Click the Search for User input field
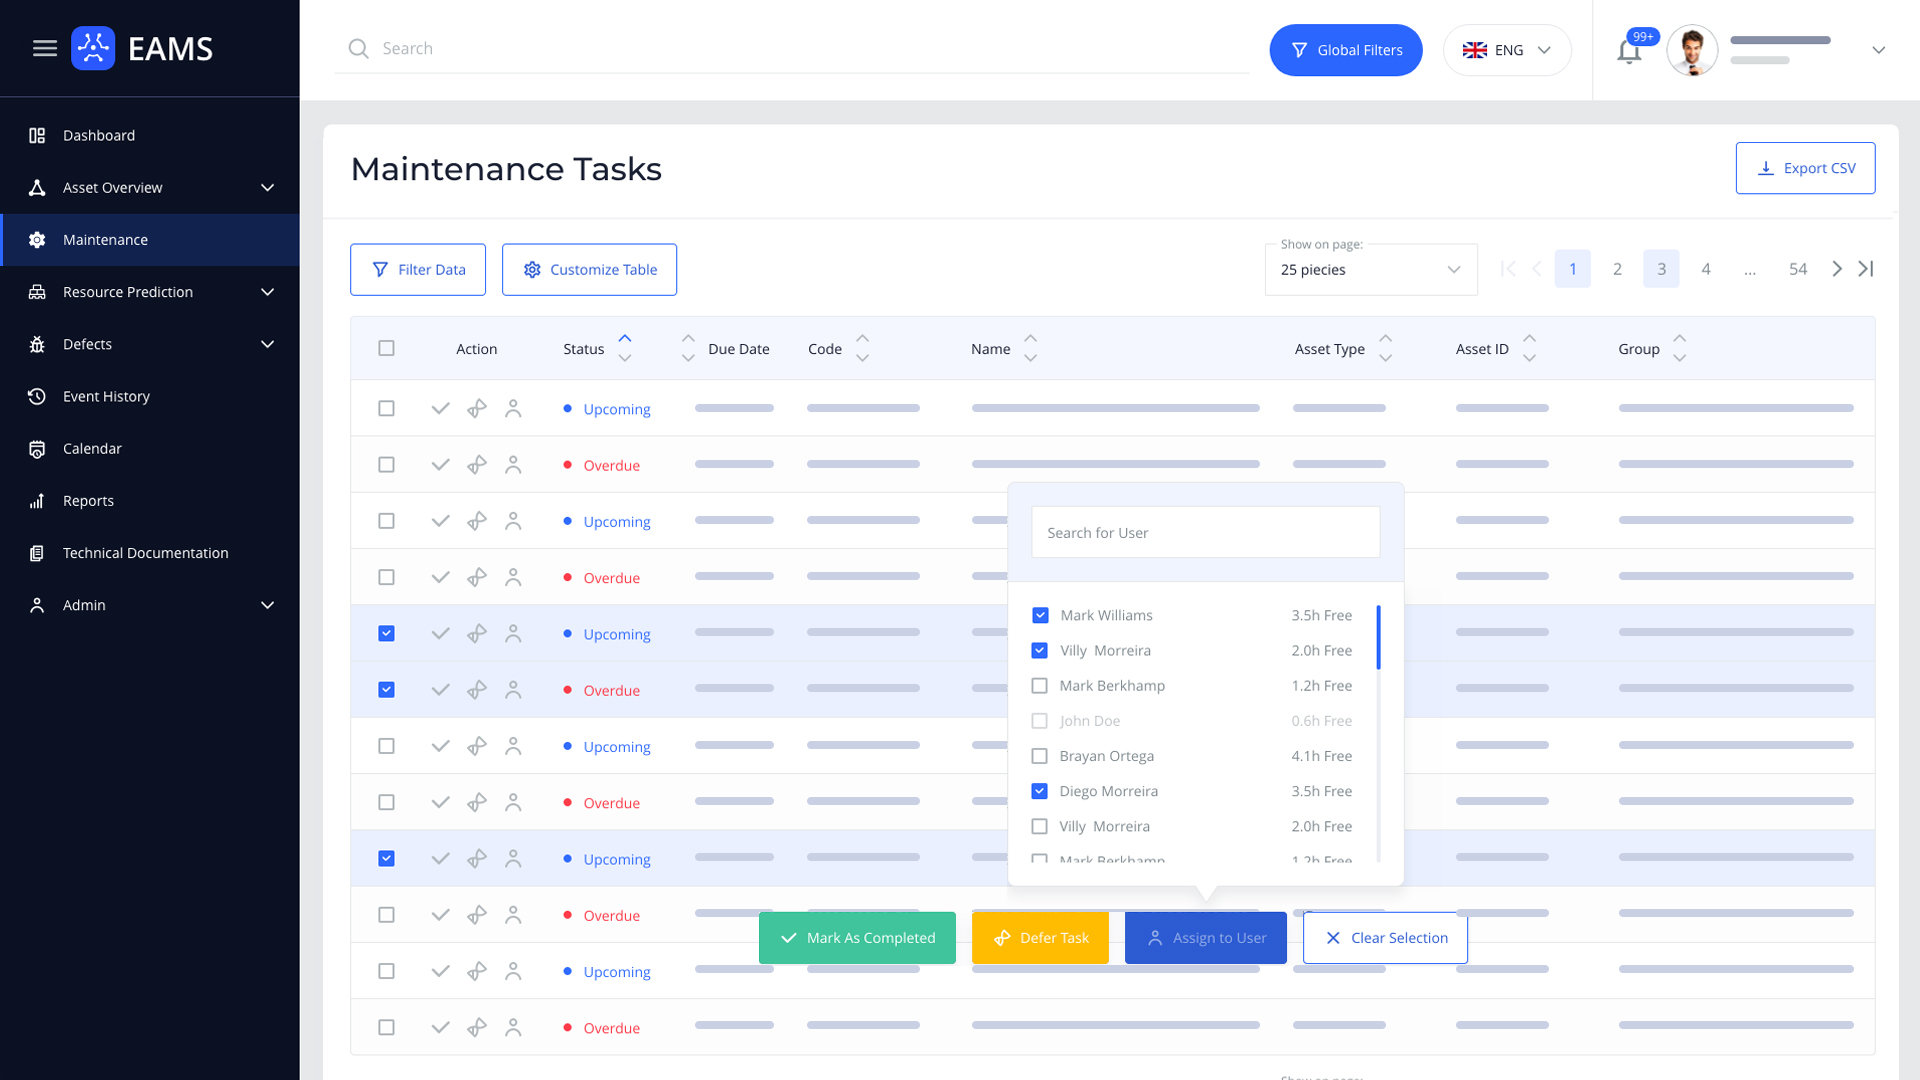Screen dimensions: 1920x1080 [x=1205, y=531]
